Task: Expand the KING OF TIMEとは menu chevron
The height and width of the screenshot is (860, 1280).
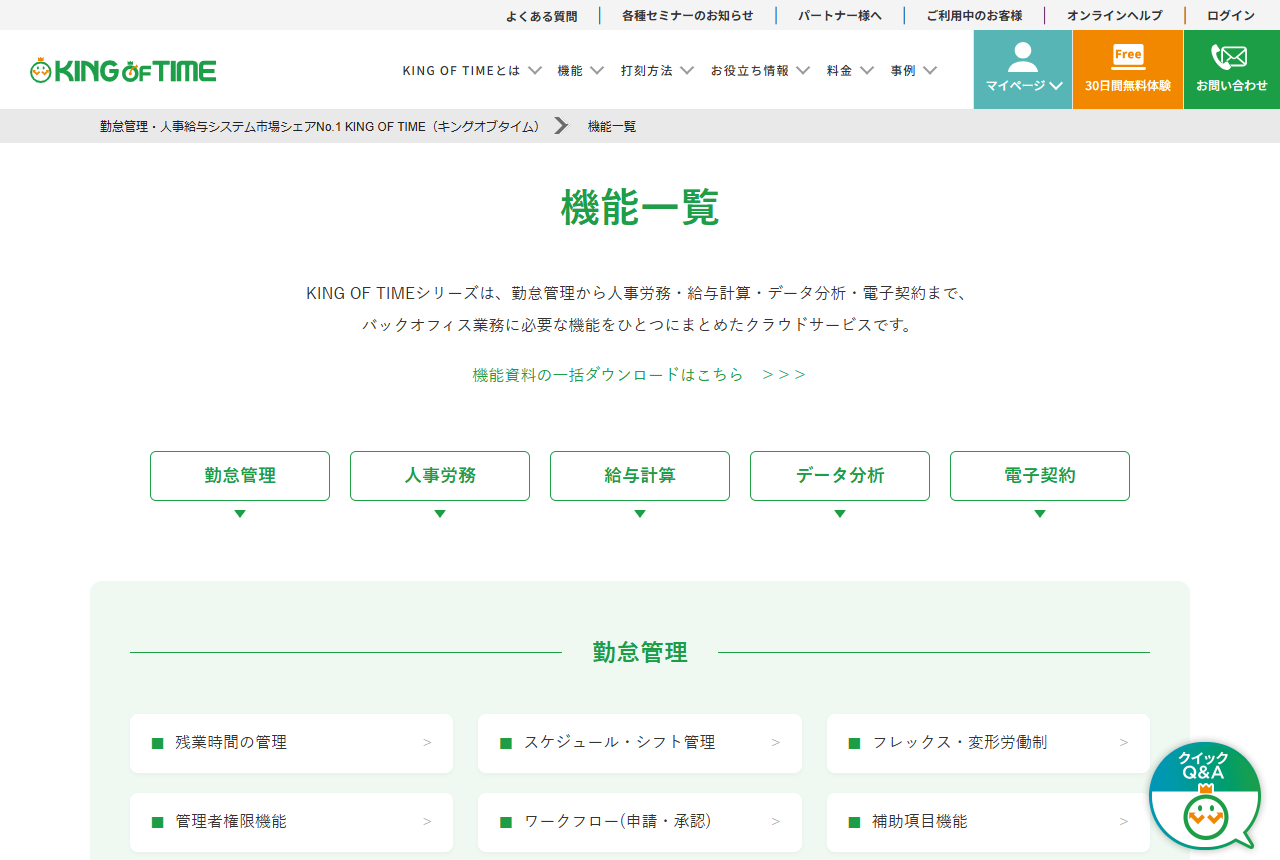Action: (535, 71)
